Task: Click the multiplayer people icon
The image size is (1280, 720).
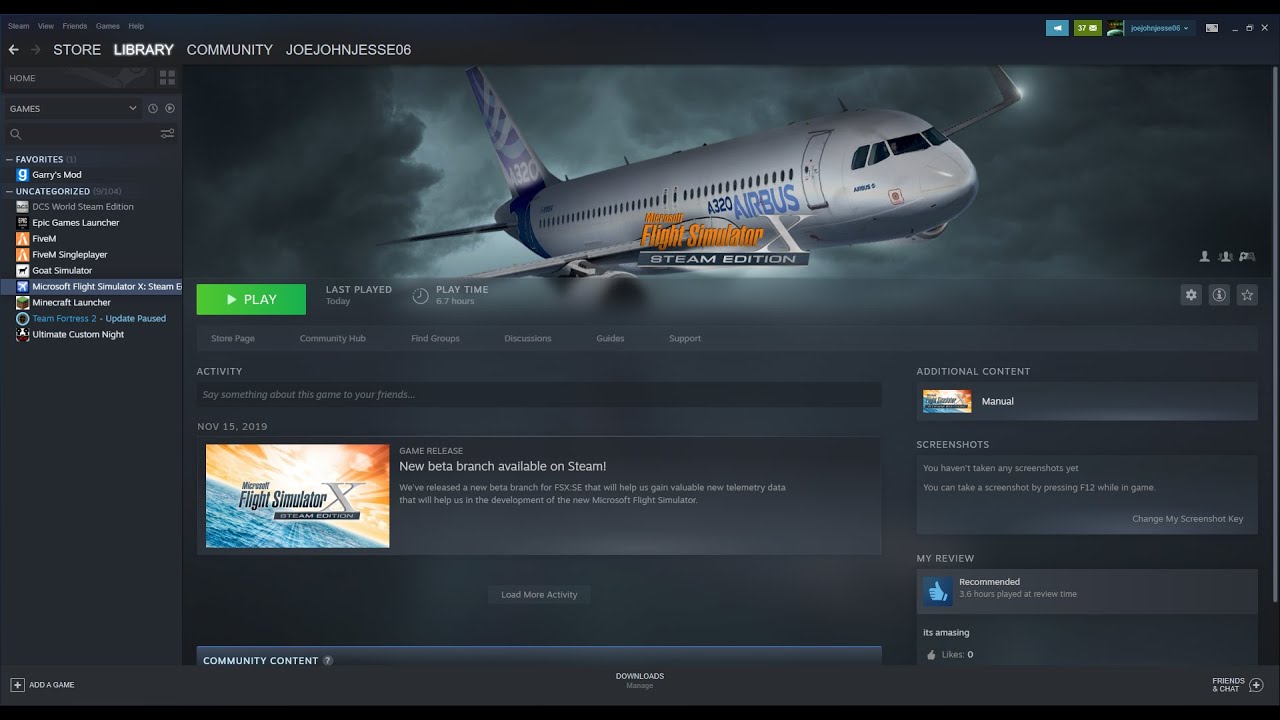Action: point(1226,257)
